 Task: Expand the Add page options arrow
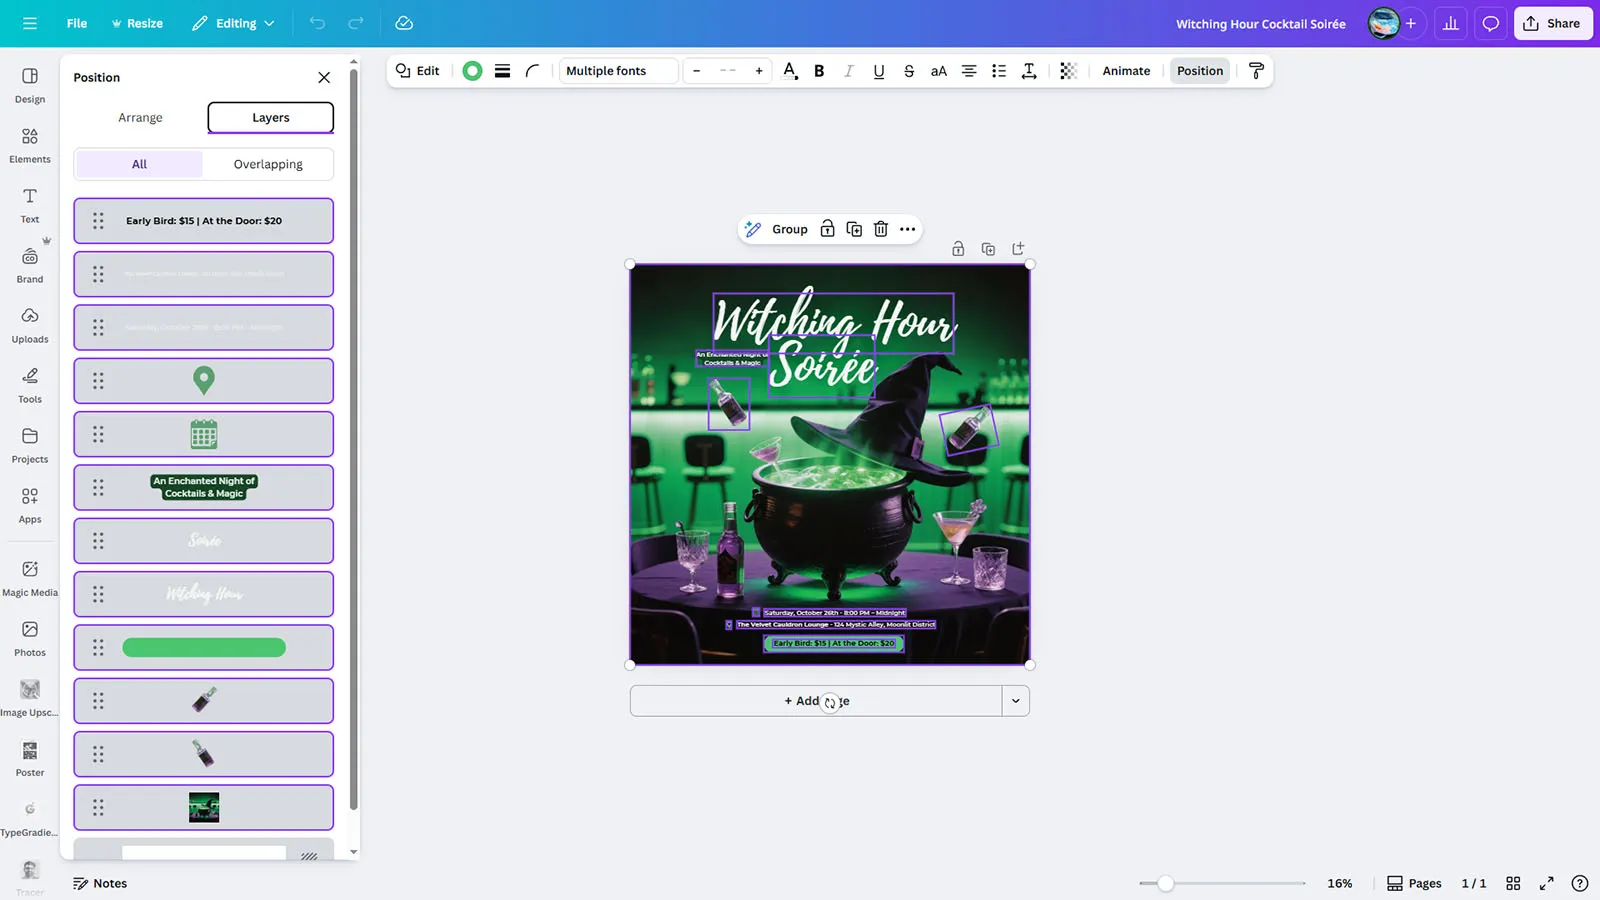[1015, 701]
